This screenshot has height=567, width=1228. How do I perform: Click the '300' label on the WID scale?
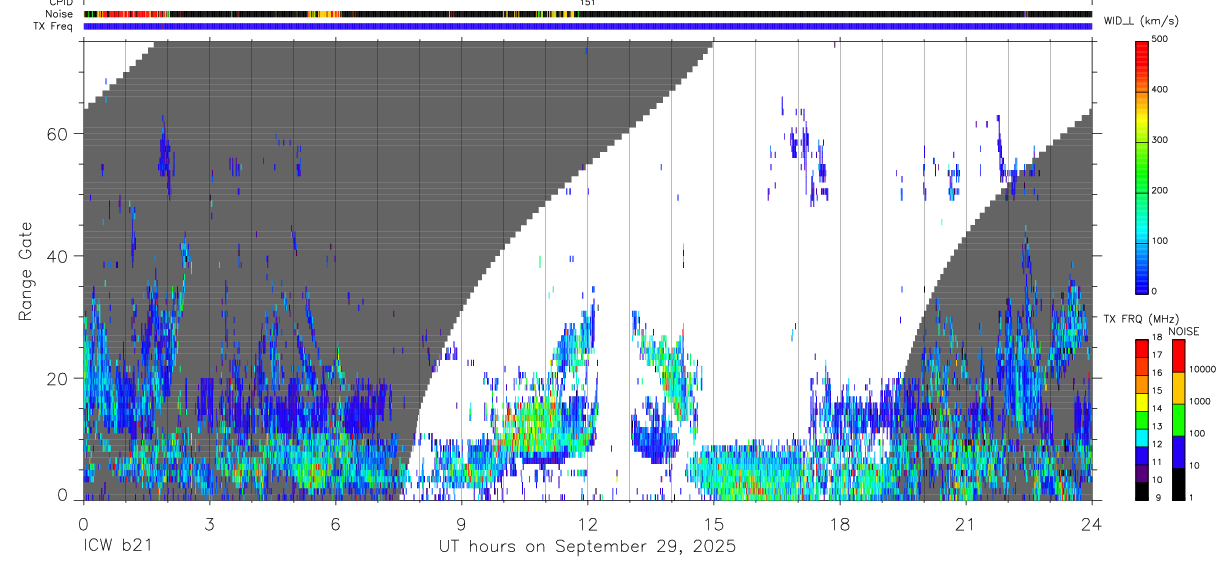(x=1160, y=140)
